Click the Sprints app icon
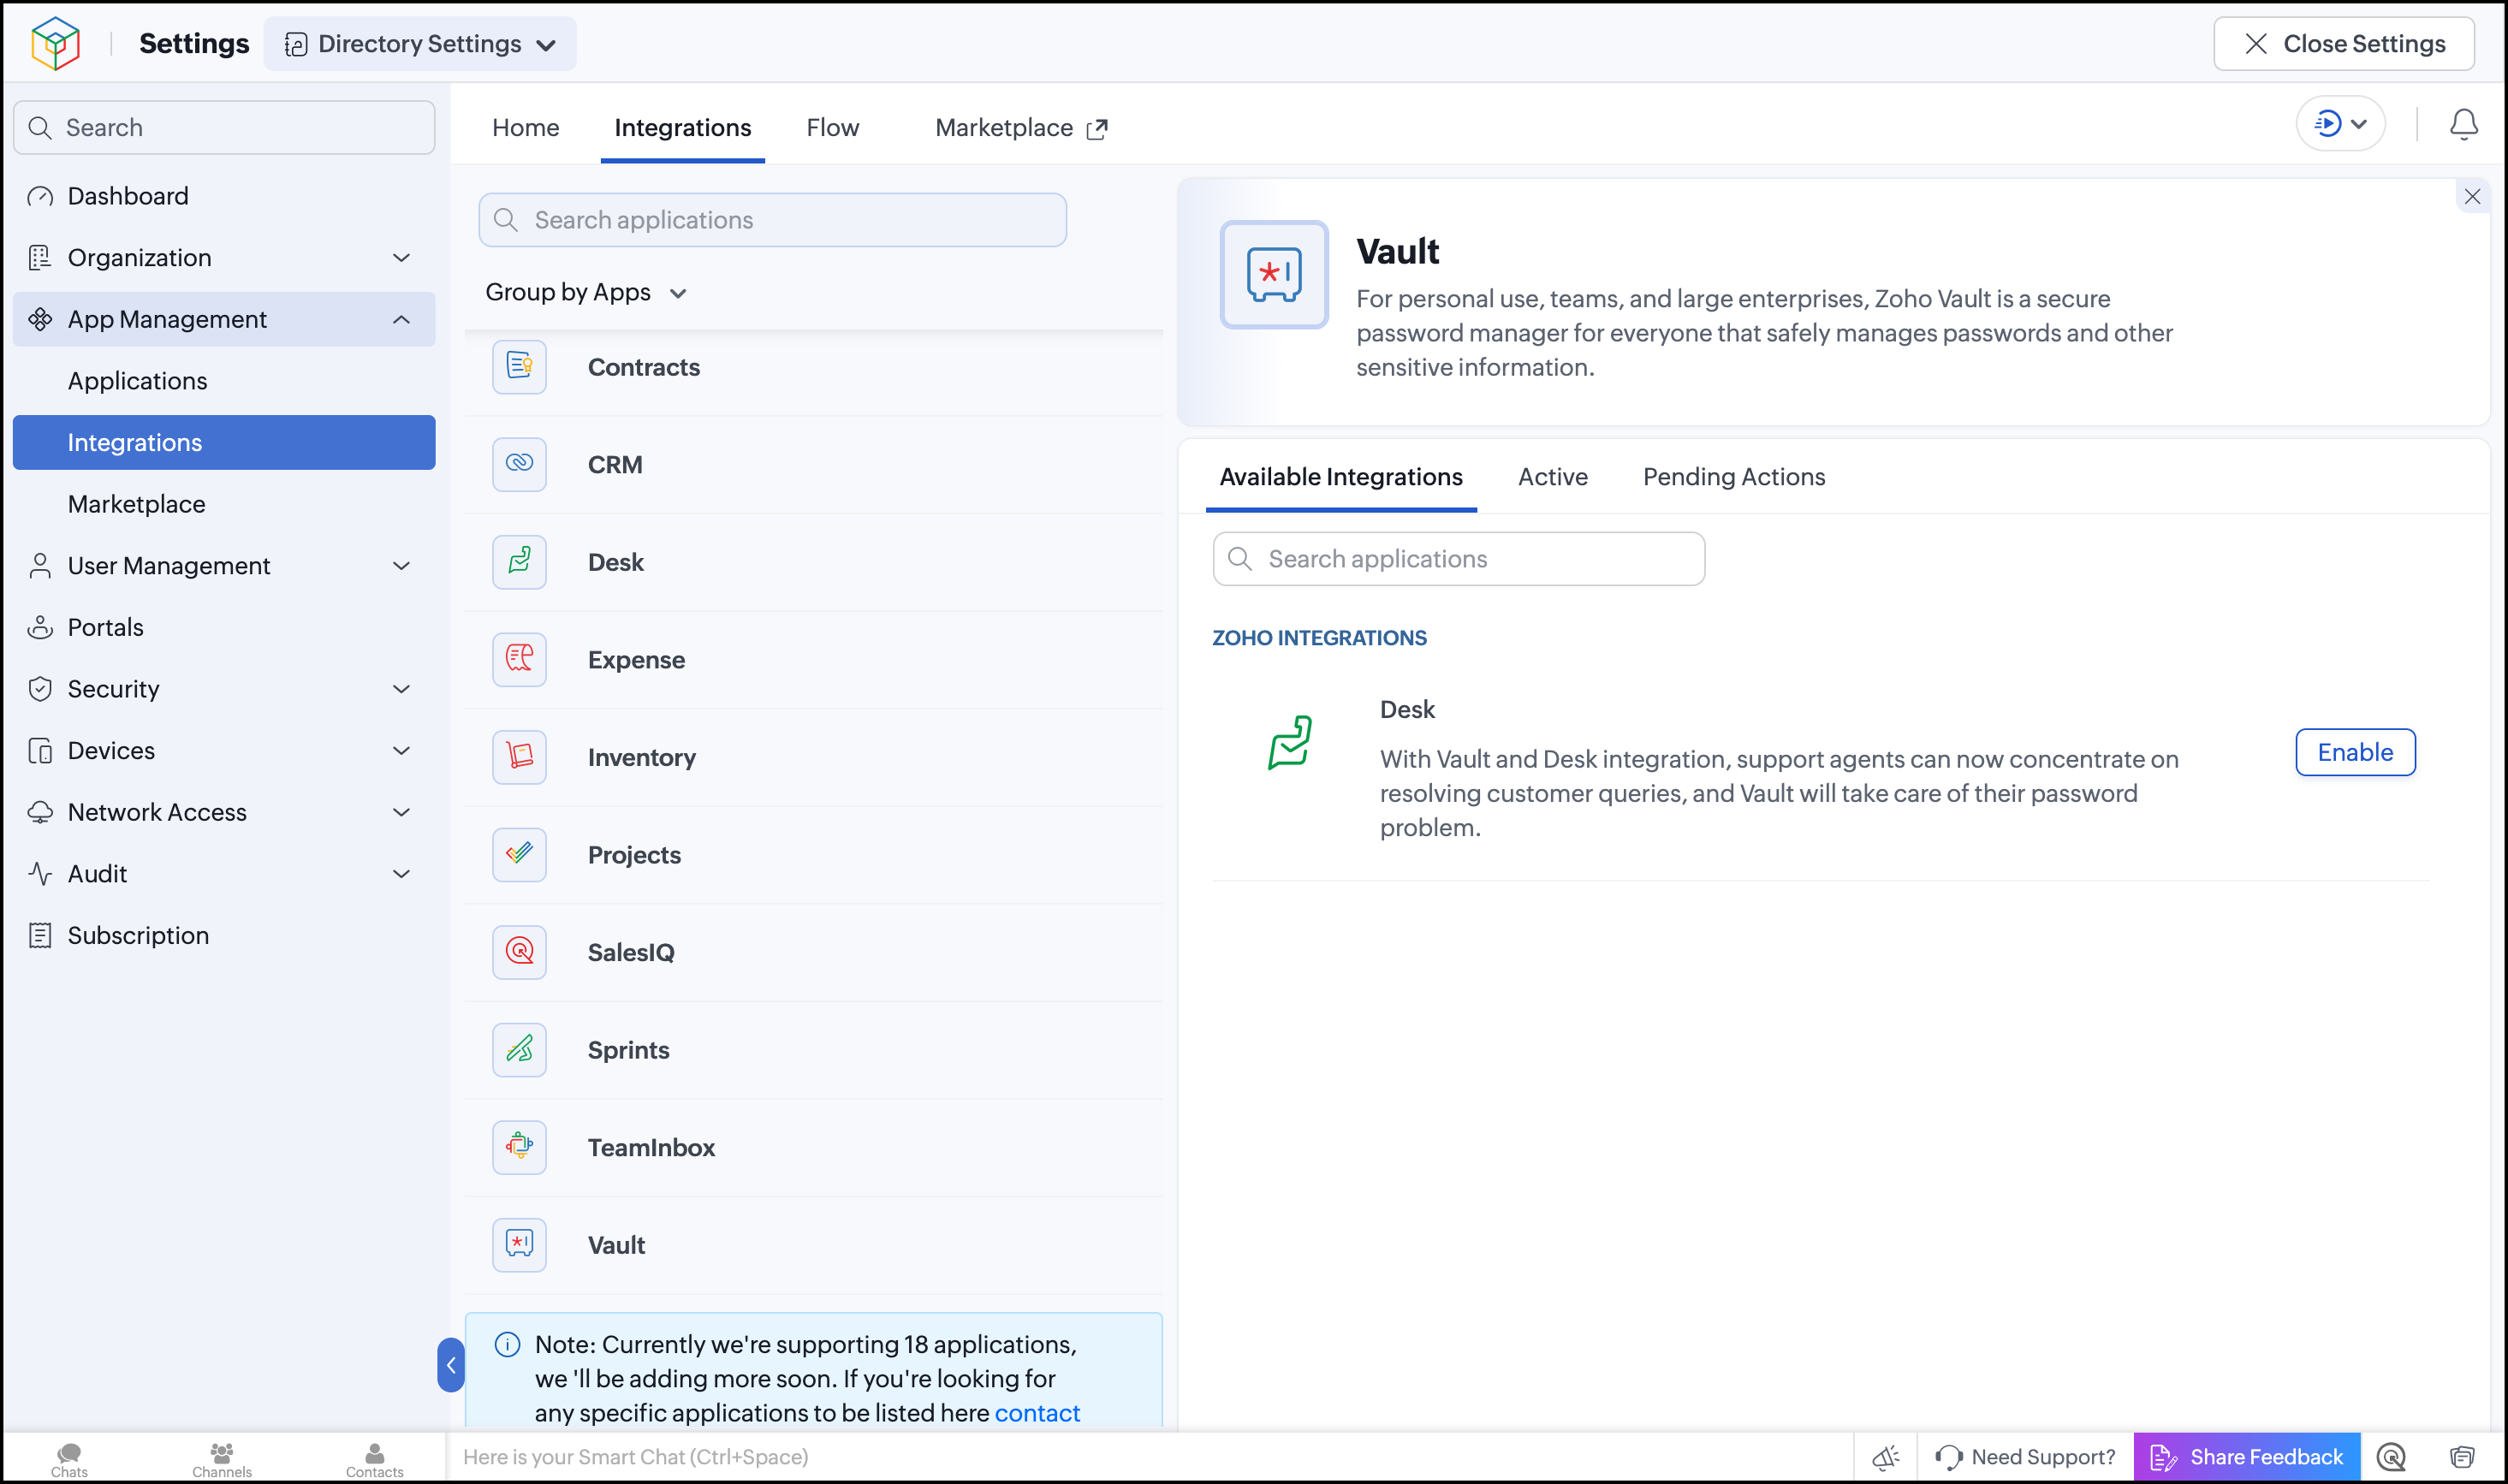This screenshot has width=2508, height=1484. point(519,1049)
